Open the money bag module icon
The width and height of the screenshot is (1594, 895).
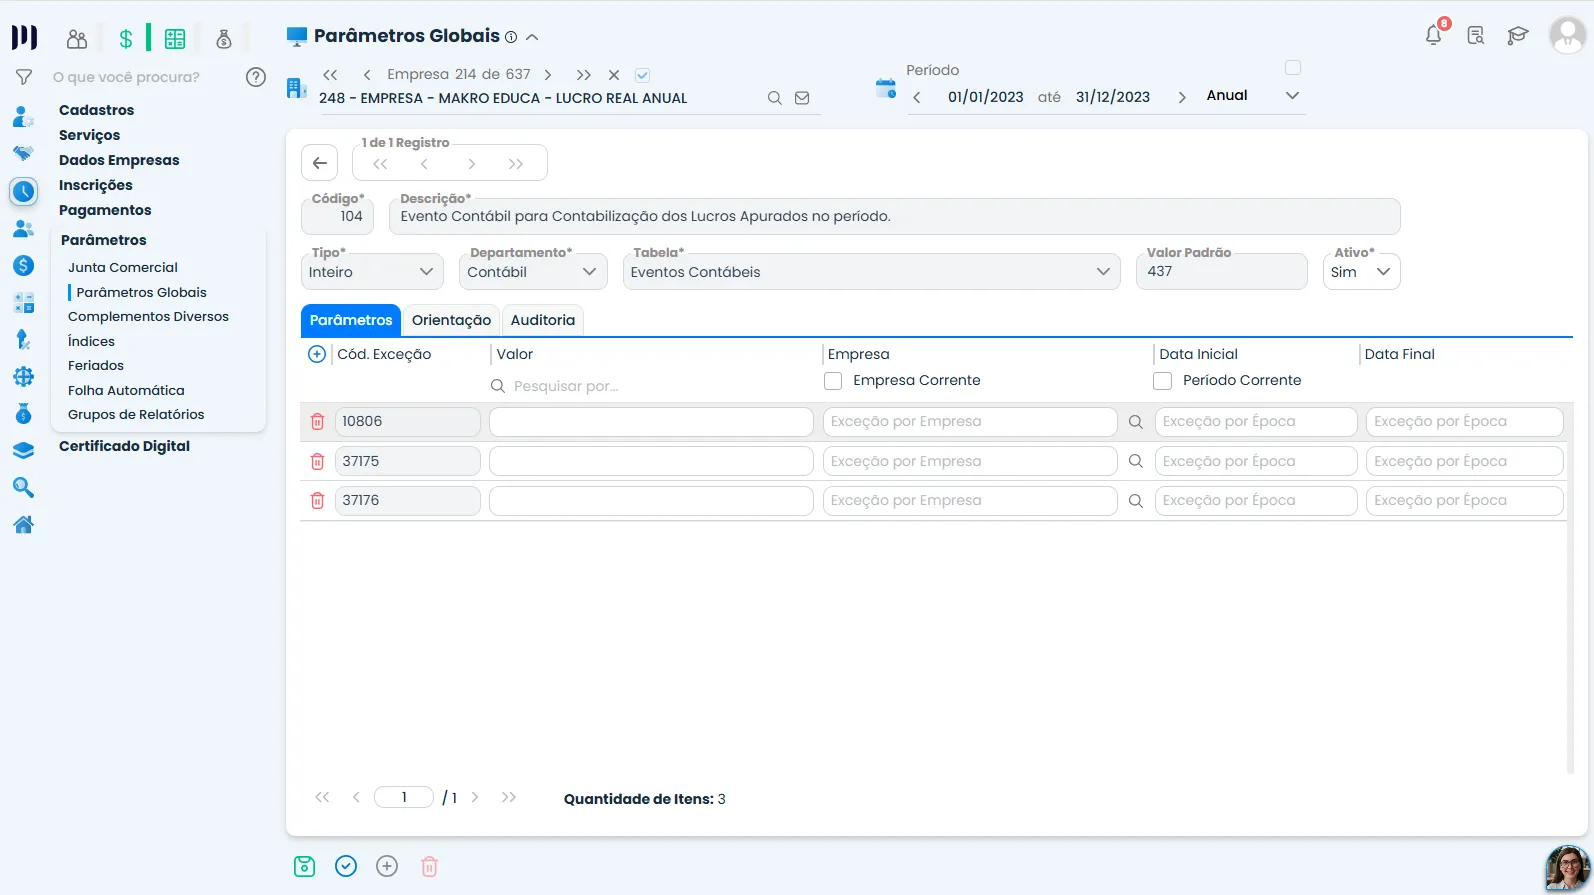coord(224,39)
